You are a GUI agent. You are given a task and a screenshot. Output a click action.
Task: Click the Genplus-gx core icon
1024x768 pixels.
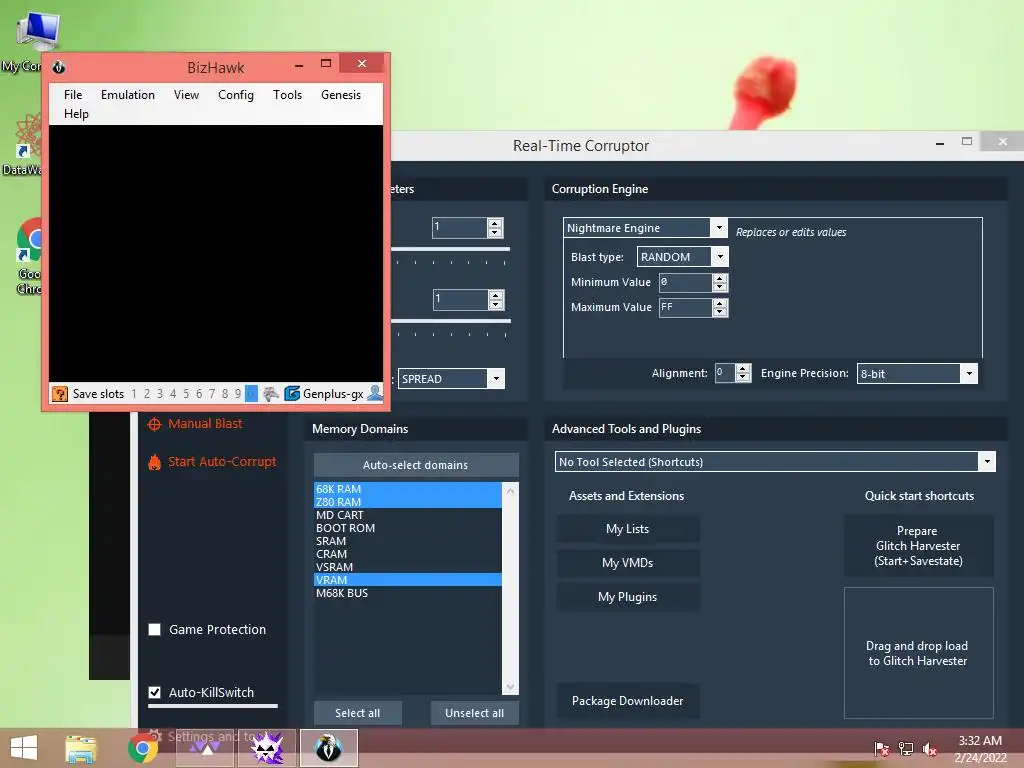coord(292,394)
